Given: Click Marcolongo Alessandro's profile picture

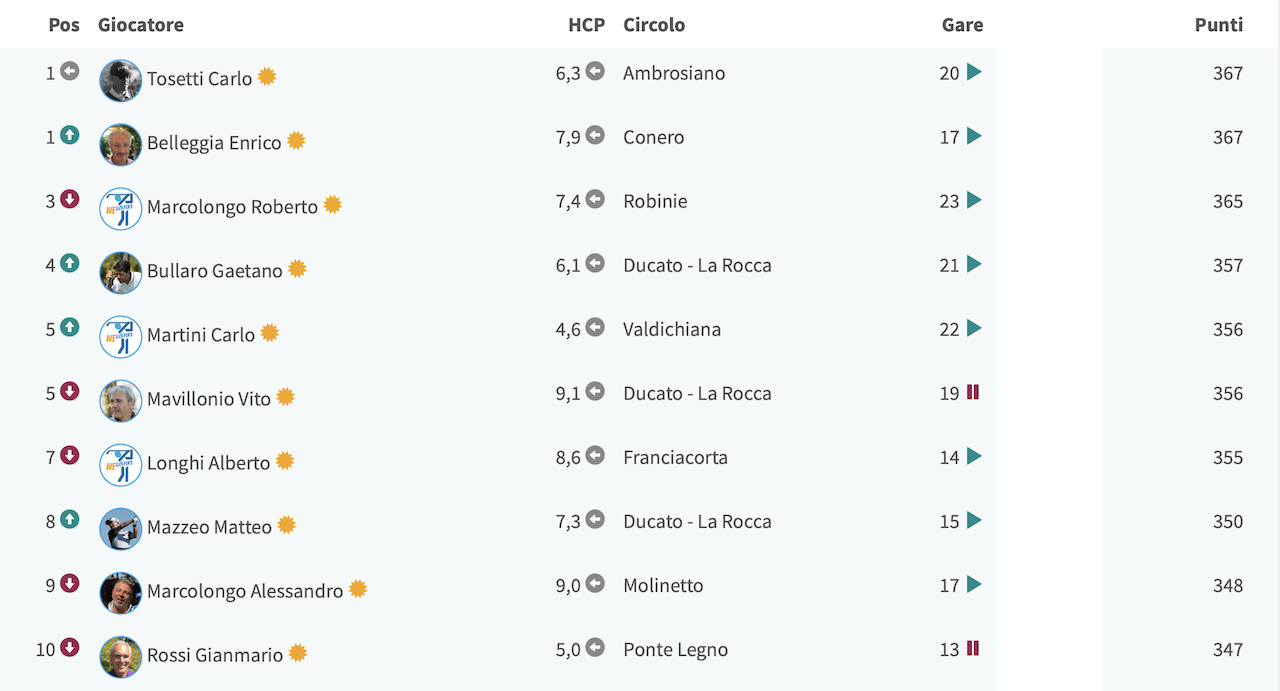Looking at the screenshot, I should pos(121,593).
